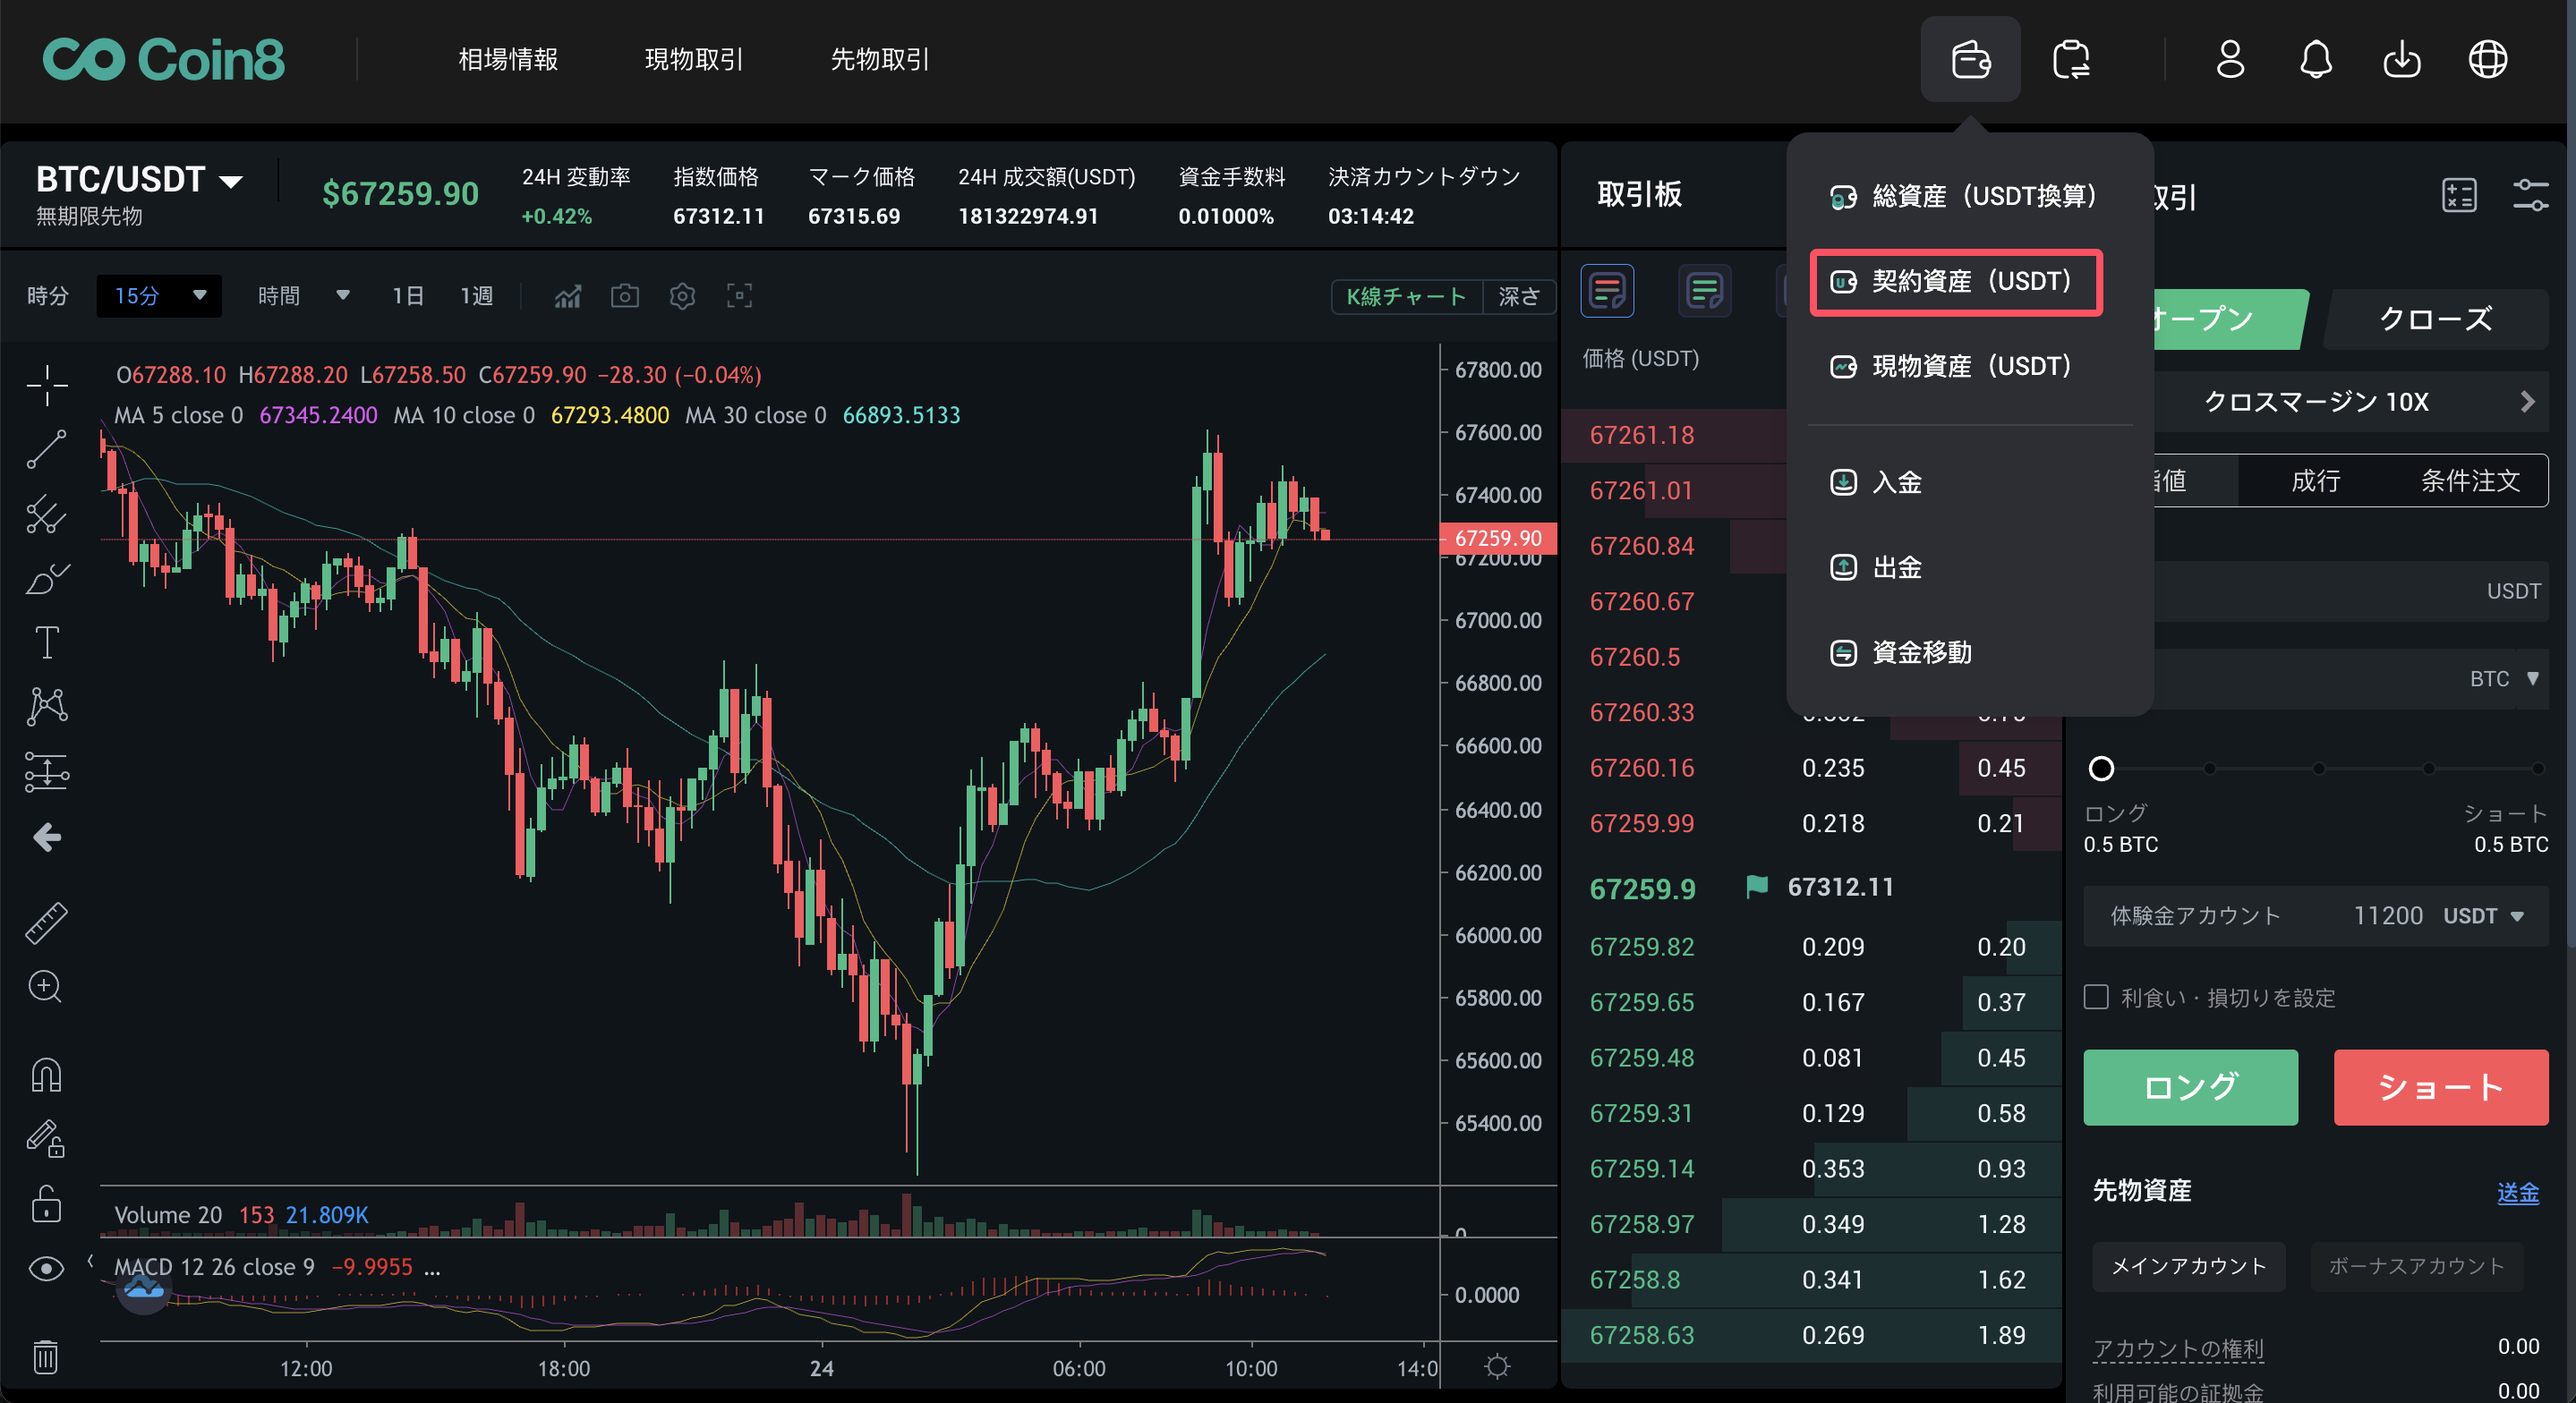Viewport: 2576px width, 1403px height.
Task: Open the calculator icon in trade panel
Action: point(2458,195)
